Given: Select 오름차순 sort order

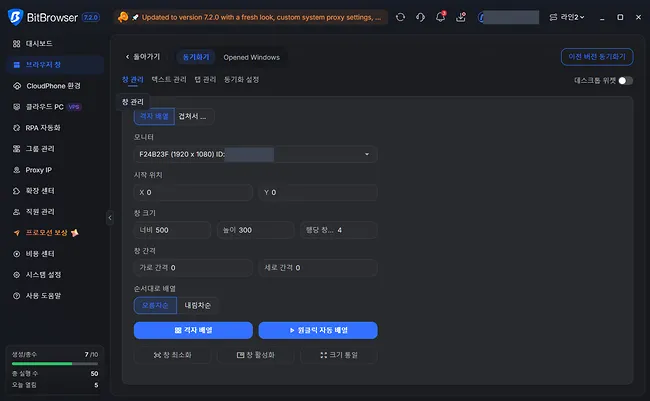Looking at the screenshot, I should [x=155, y=306].
